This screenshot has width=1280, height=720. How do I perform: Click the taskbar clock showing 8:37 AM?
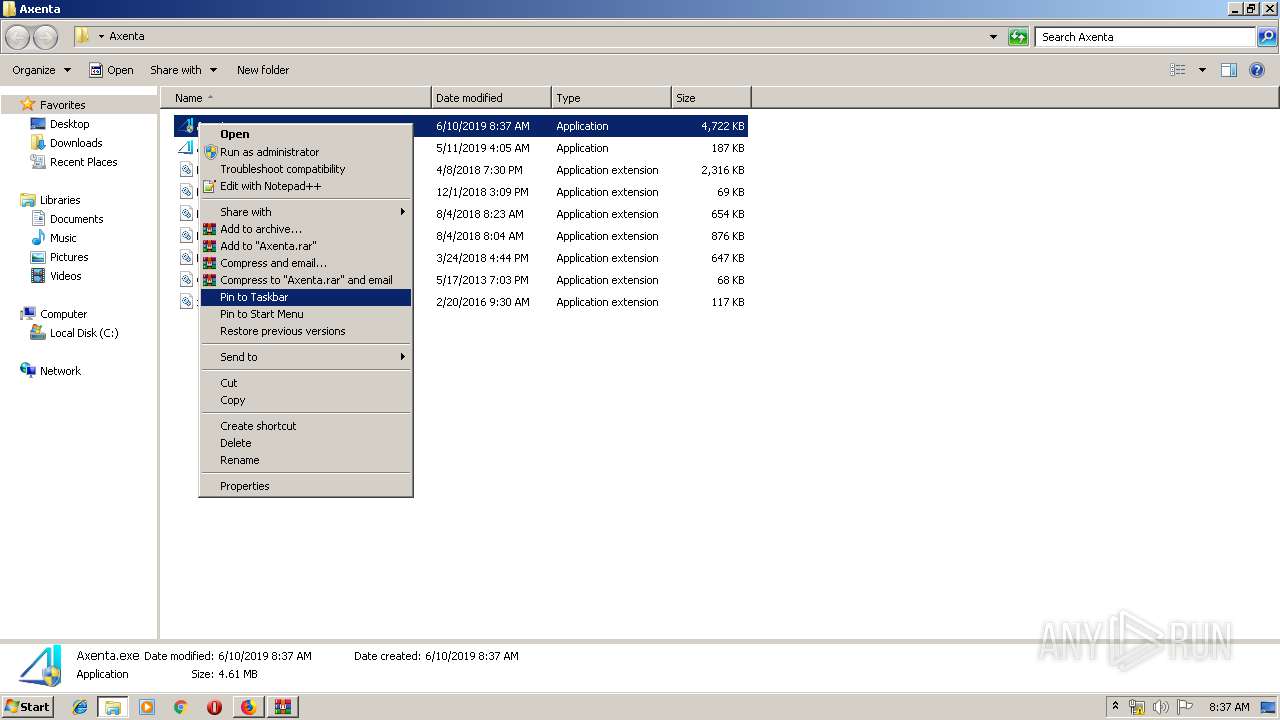(x=1229, y=707)
